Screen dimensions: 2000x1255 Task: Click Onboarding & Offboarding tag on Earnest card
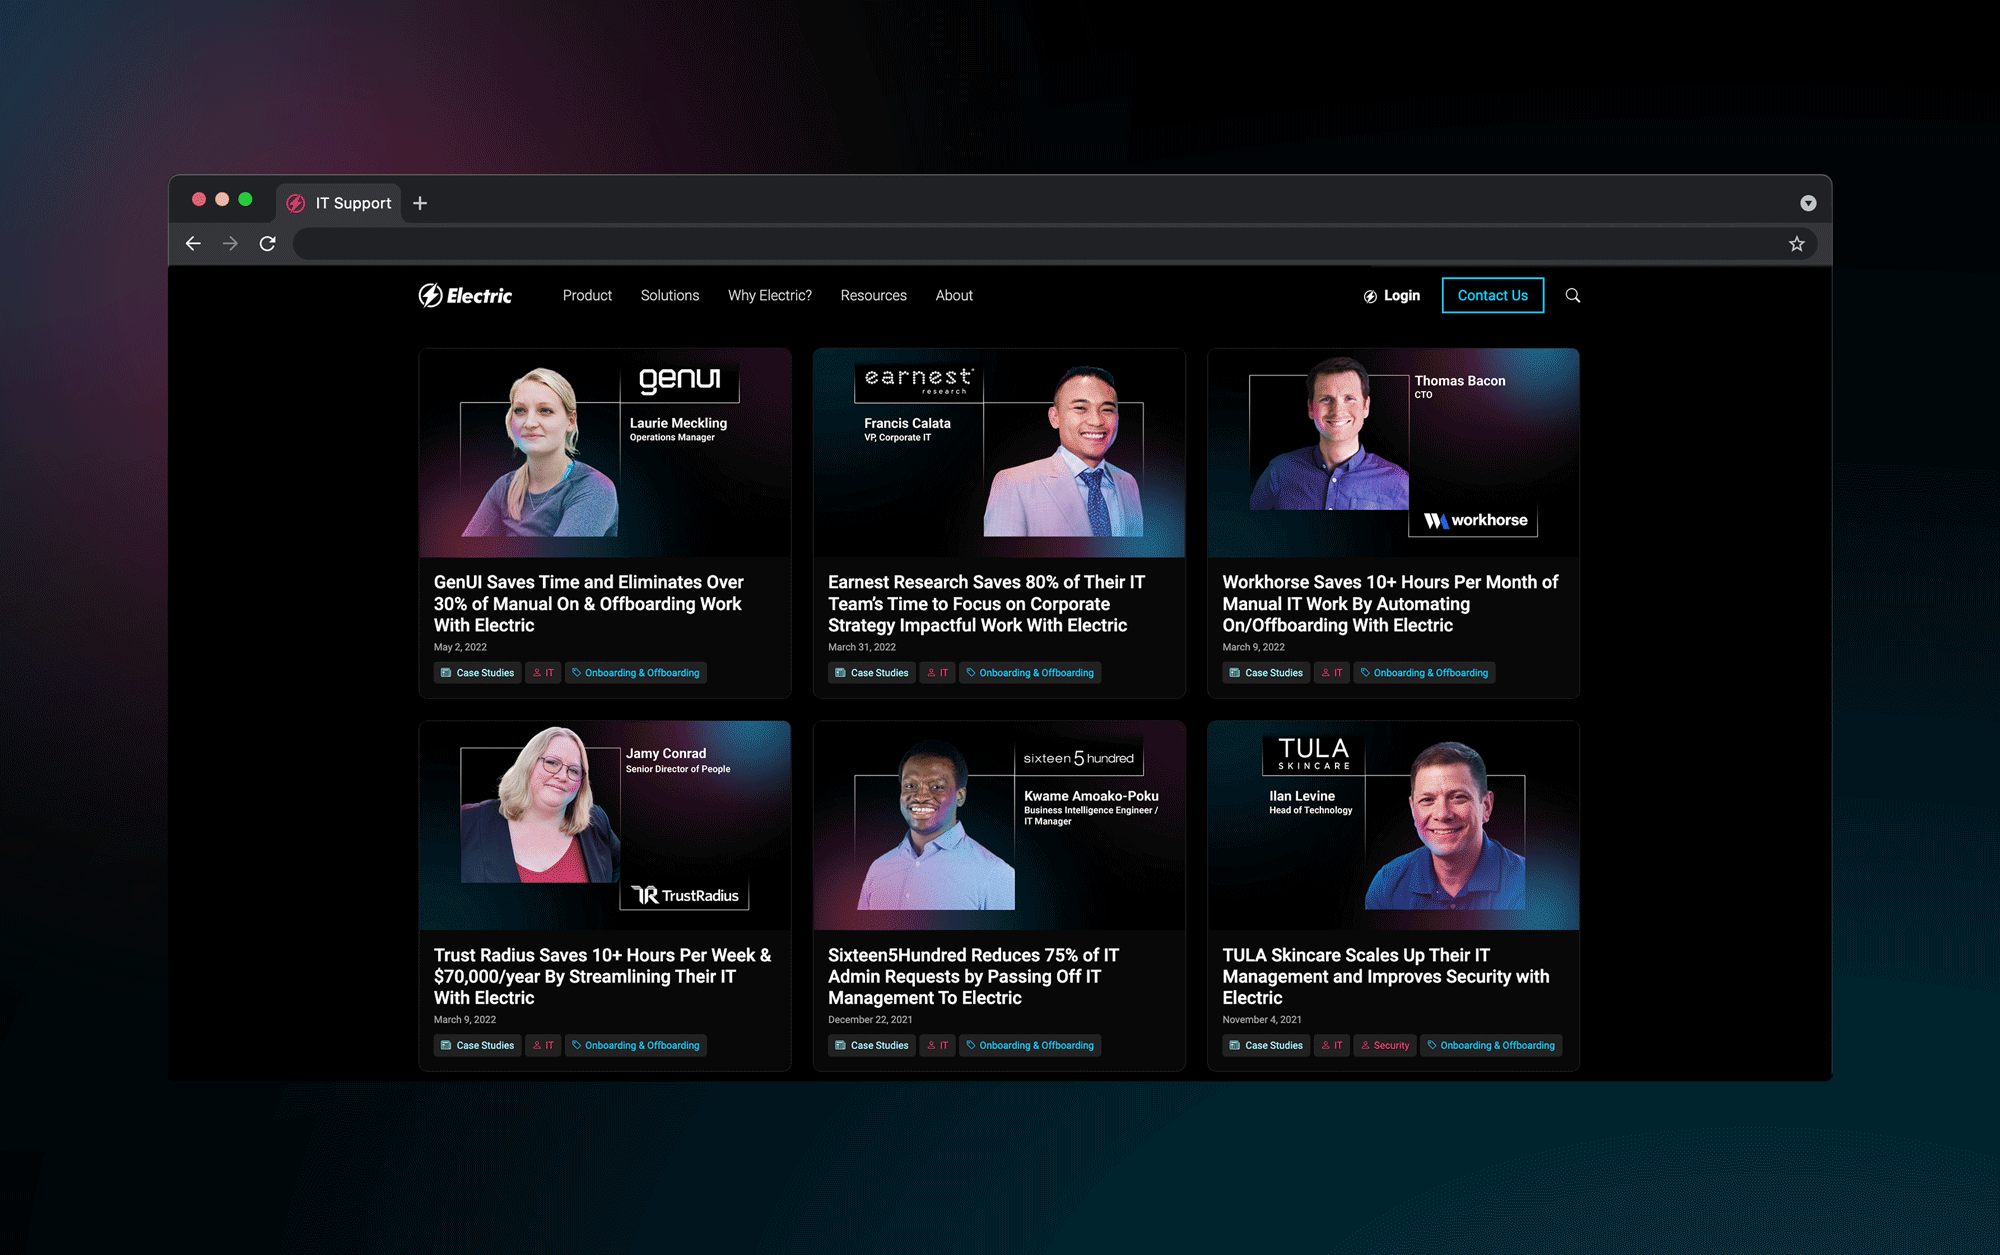point(1030,673)
